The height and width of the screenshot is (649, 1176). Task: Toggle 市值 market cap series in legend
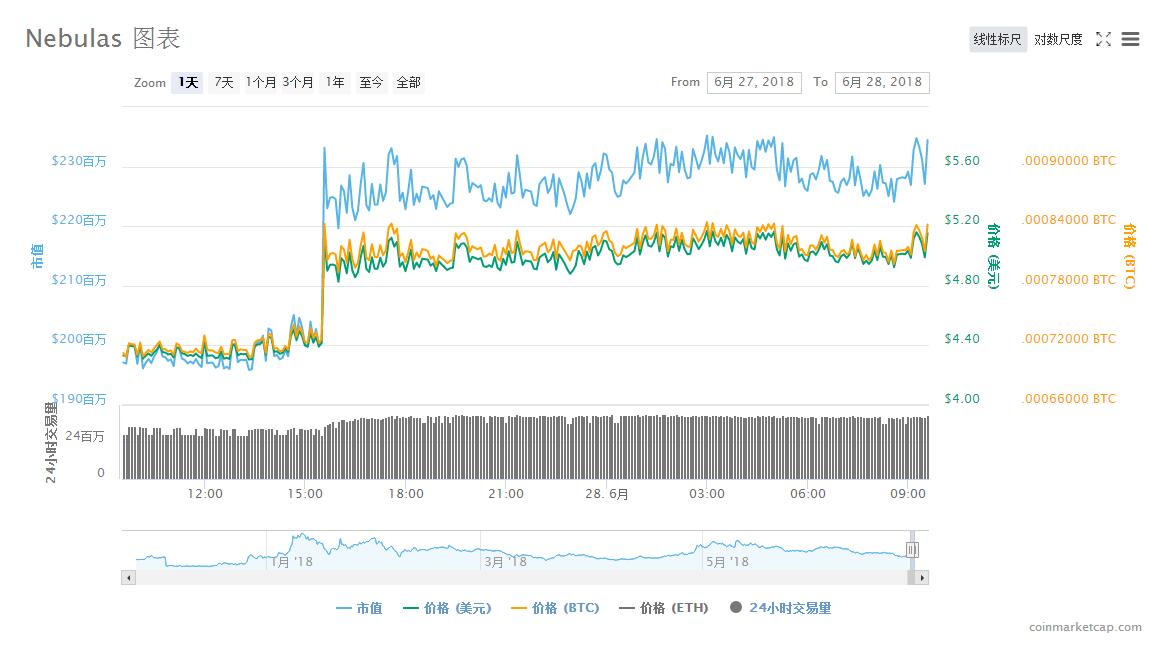(359, 608)
